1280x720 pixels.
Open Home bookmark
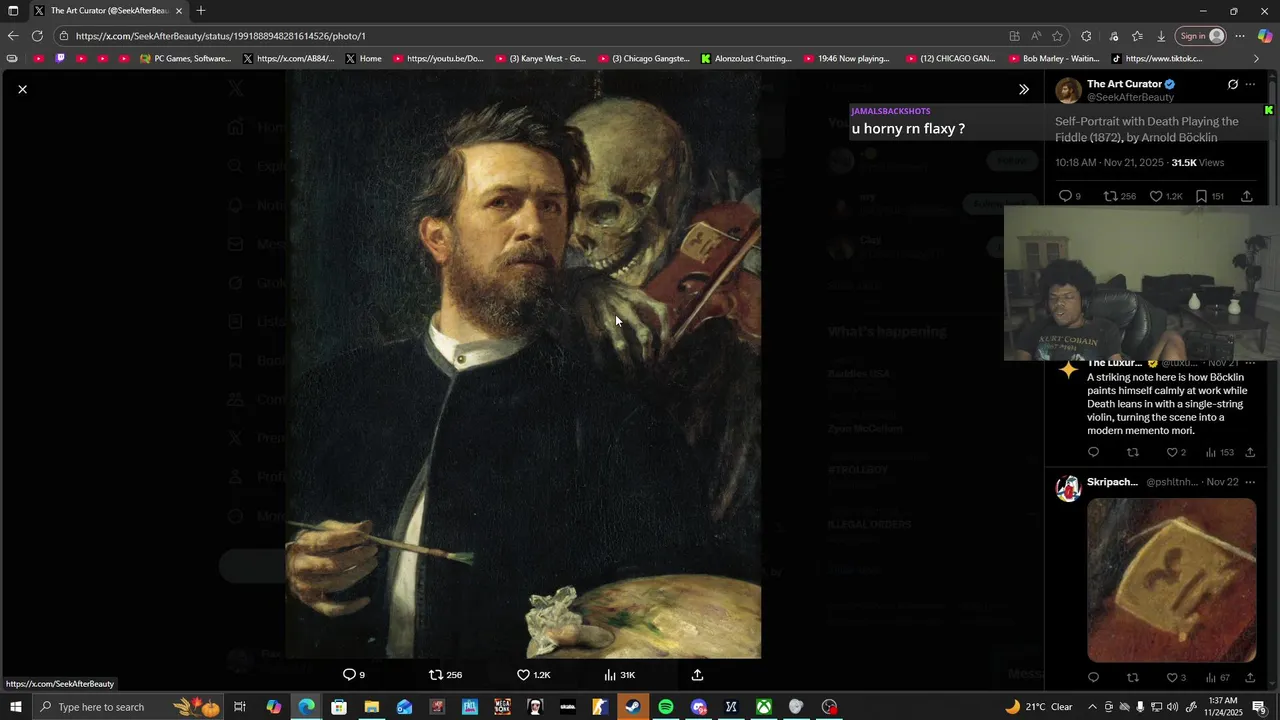point(363,59)
